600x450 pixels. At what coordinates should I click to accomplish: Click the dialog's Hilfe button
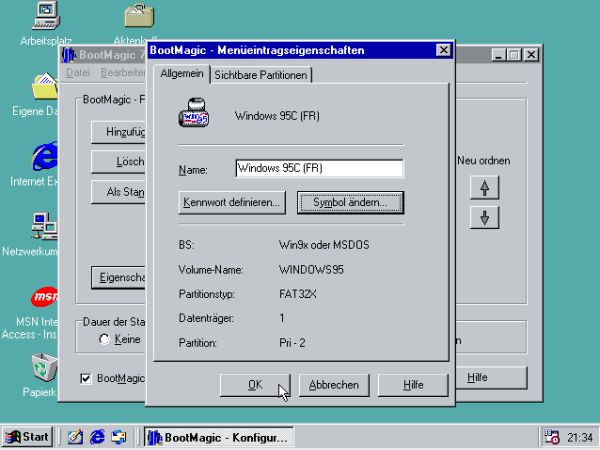[x=413, y=385]
